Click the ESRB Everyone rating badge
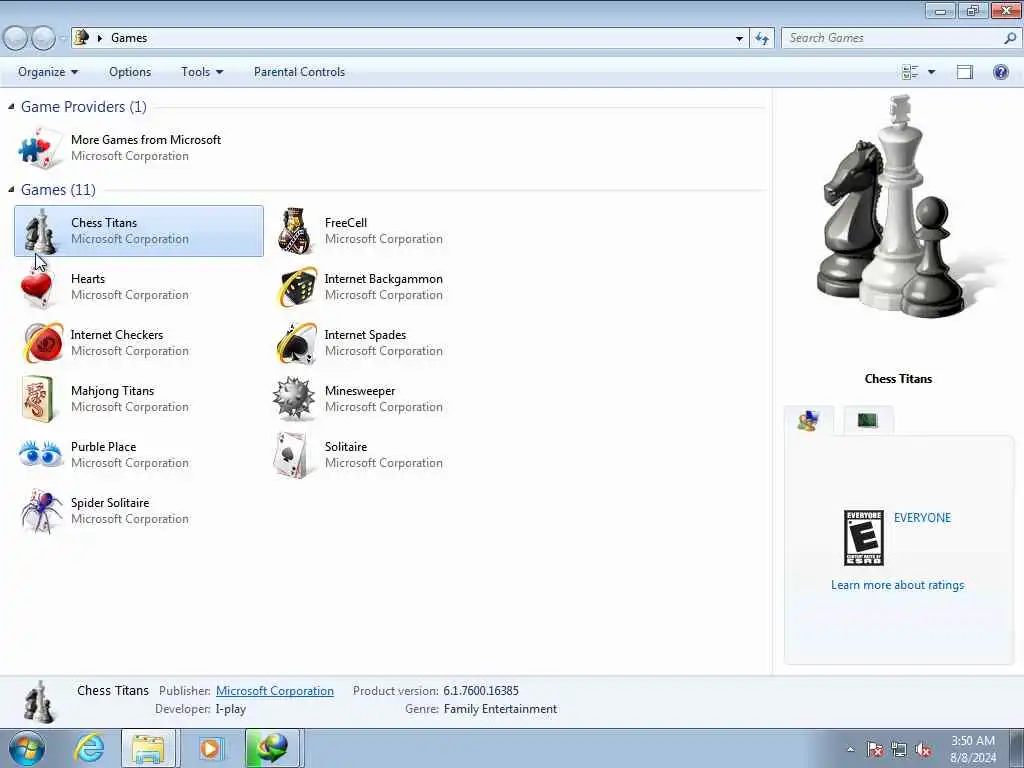The width and height of the screenshot is (1024, 768). click(863, 537)
